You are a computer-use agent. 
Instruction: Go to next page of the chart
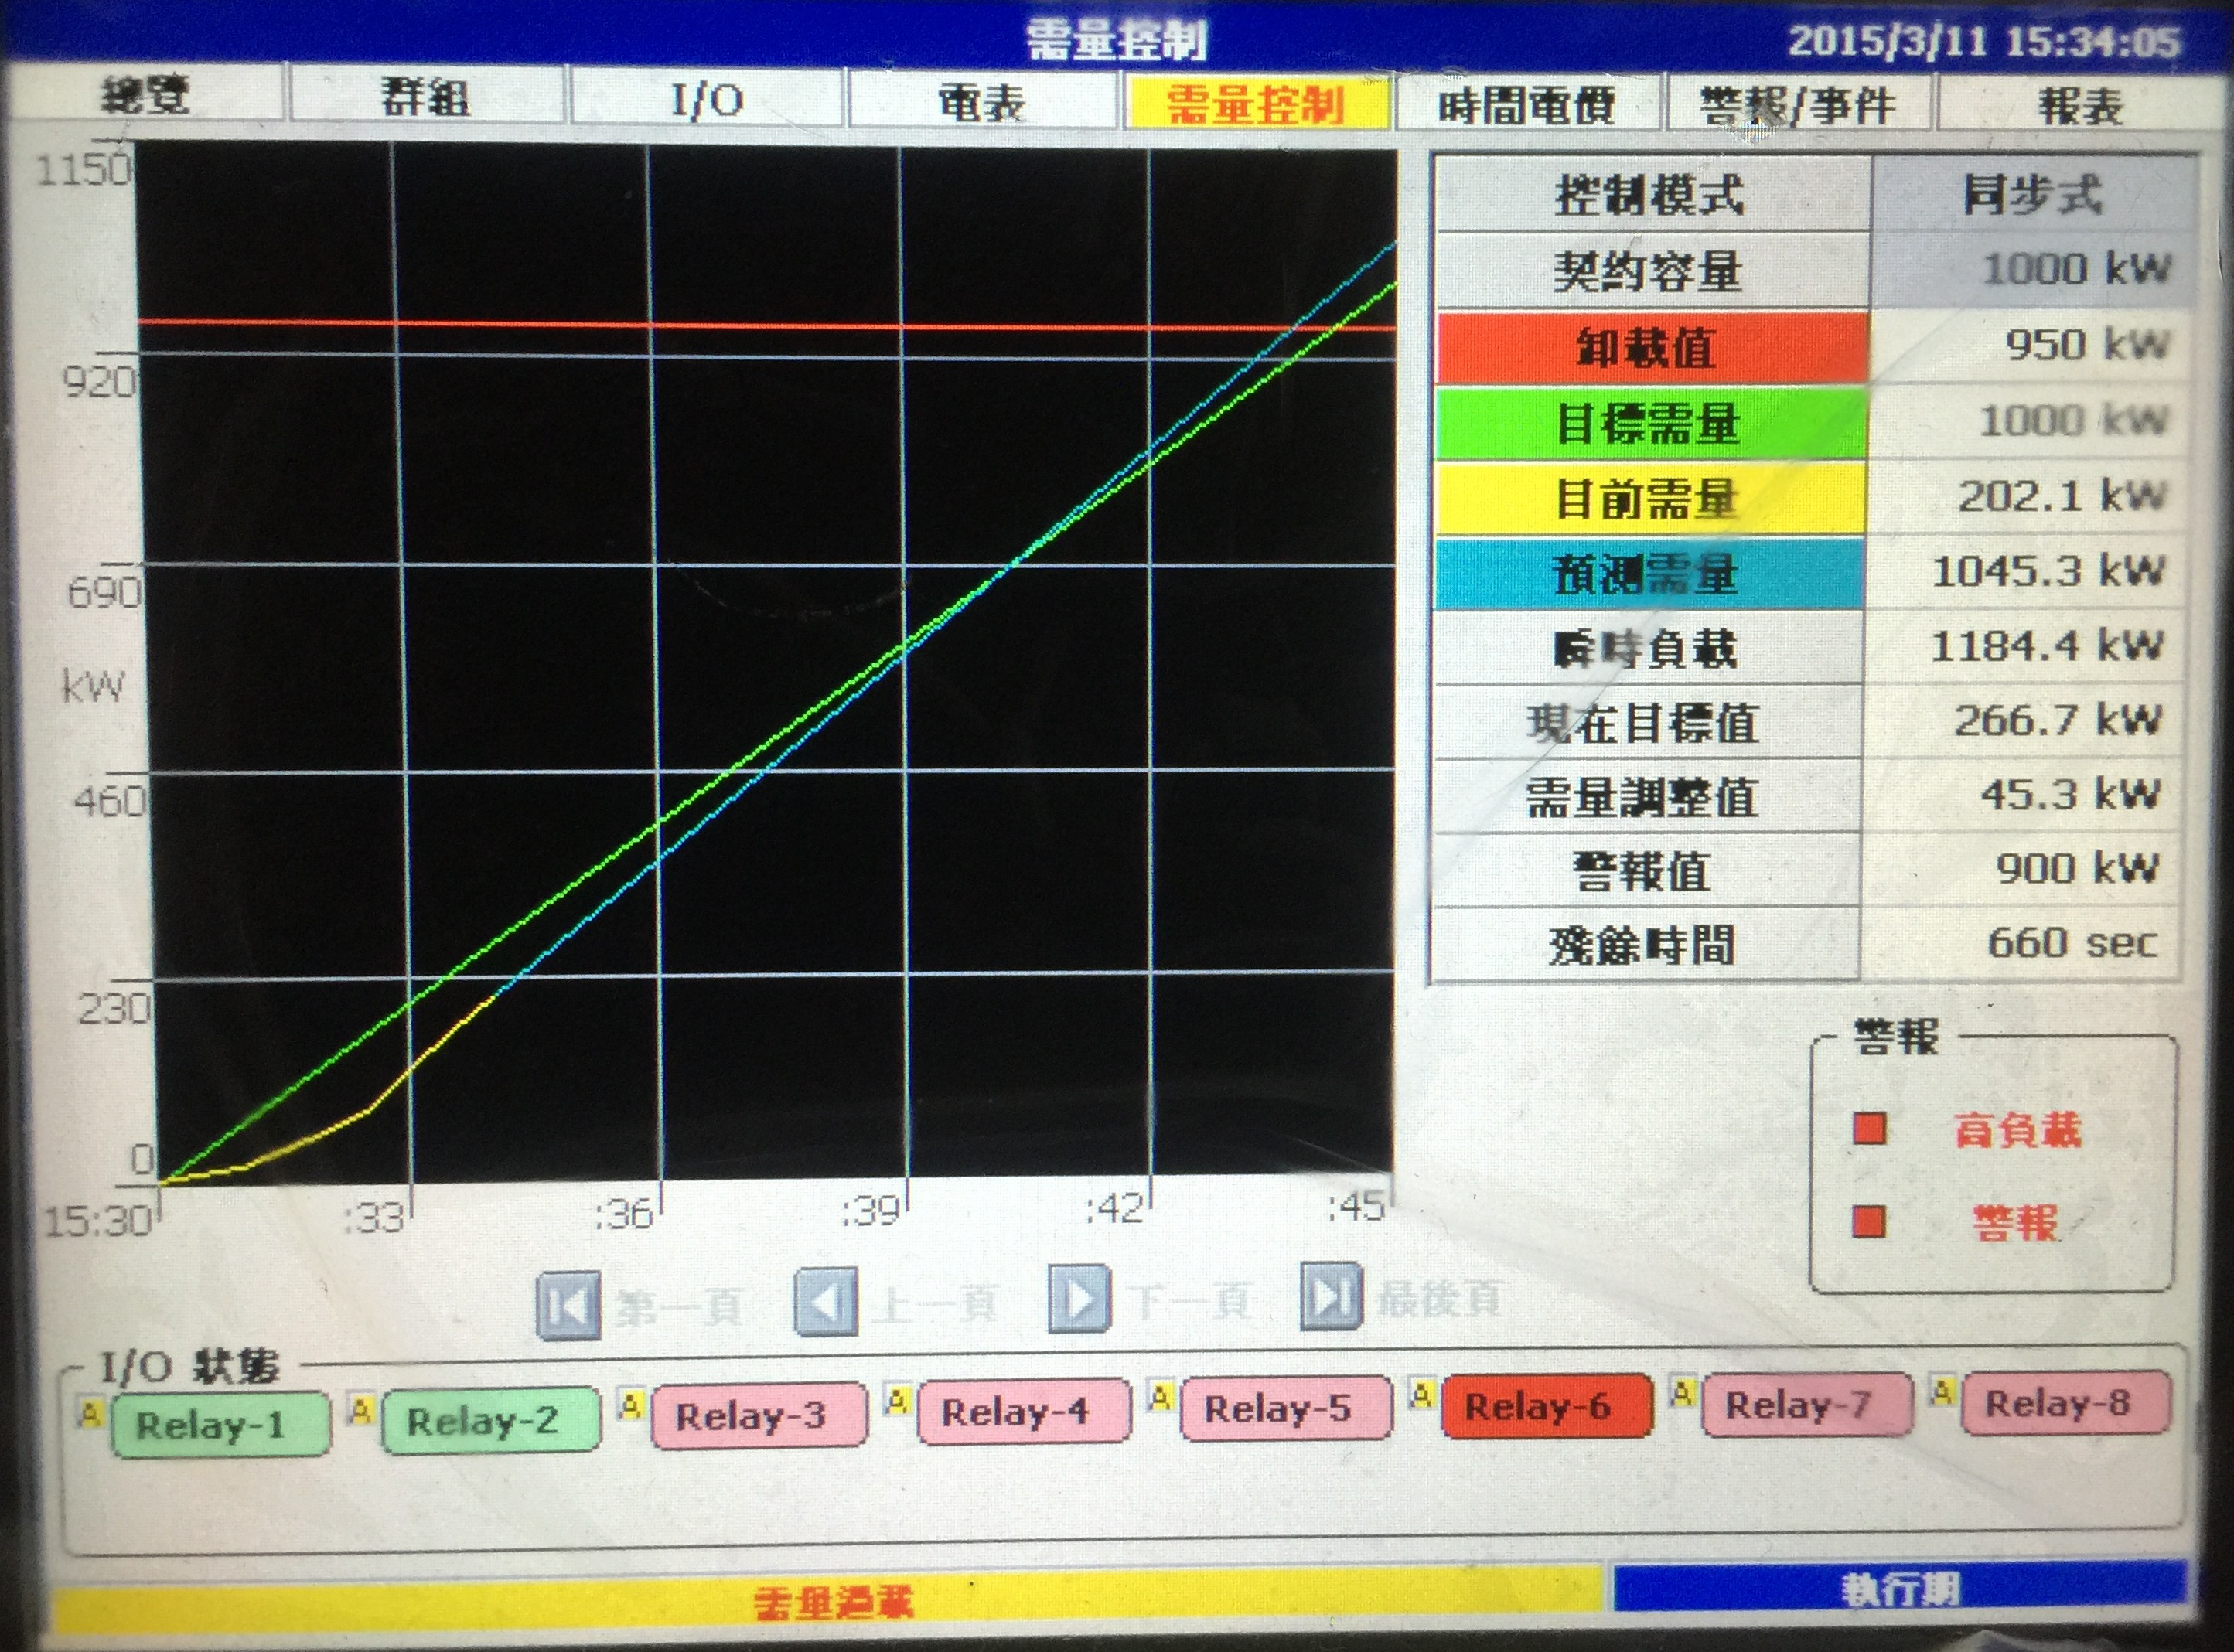coord(1079,1298)
